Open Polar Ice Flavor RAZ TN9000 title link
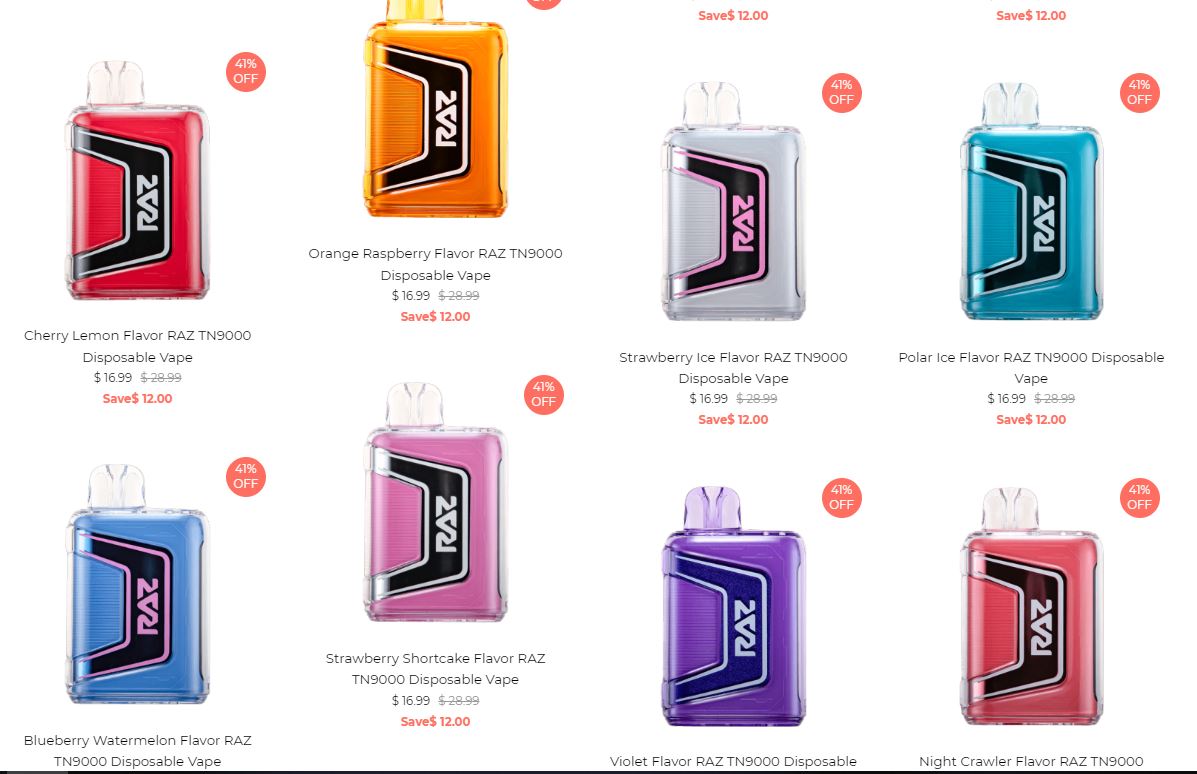1197x774 pixels. pyautogui.click(x=1031, y=367)
